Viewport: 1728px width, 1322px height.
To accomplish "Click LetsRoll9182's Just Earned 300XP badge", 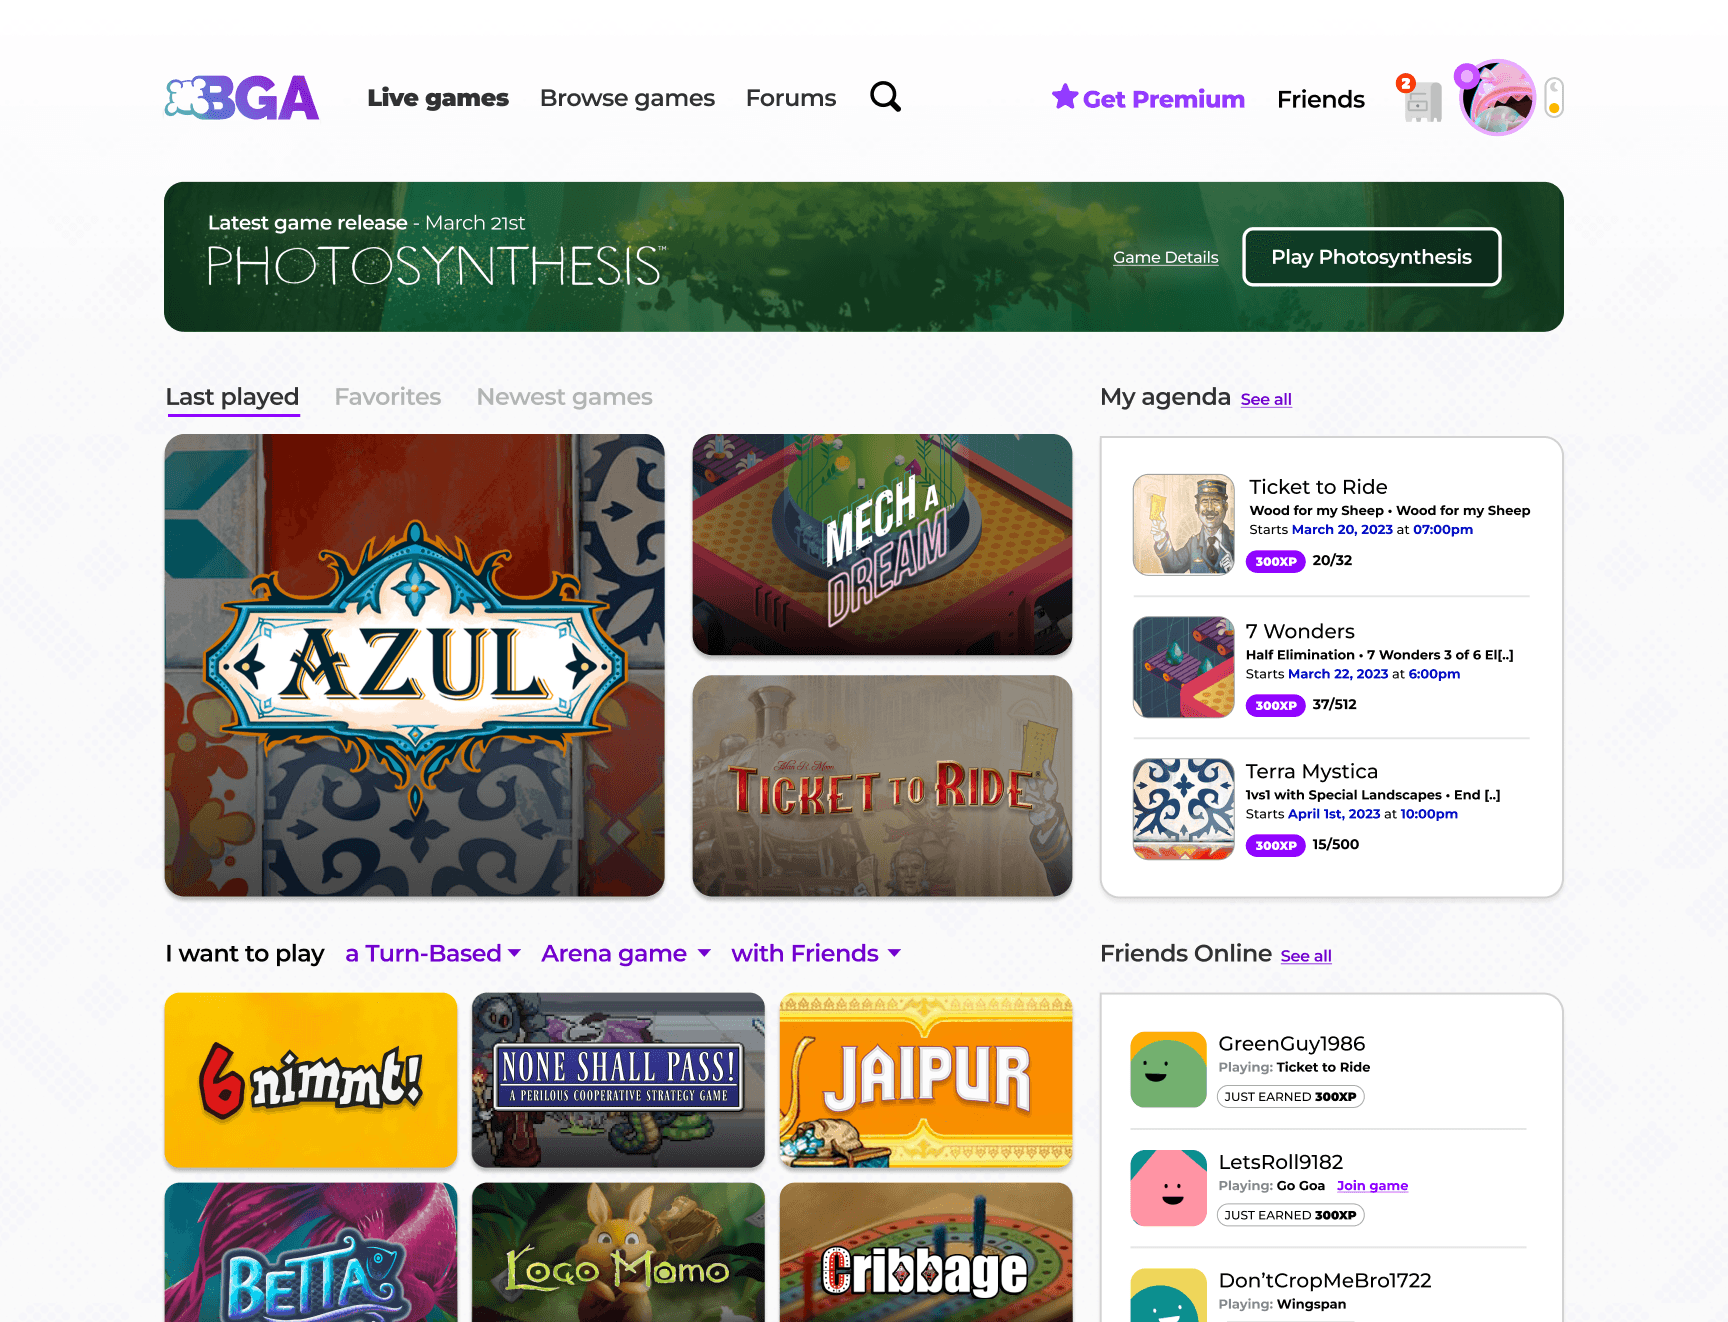I will (x=1290, y=1215).
